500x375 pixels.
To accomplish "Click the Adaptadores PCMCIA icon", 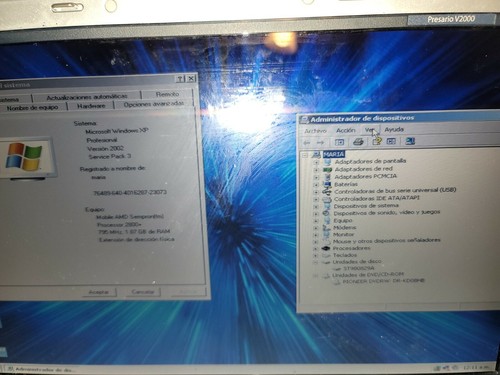I will (328, 176).
